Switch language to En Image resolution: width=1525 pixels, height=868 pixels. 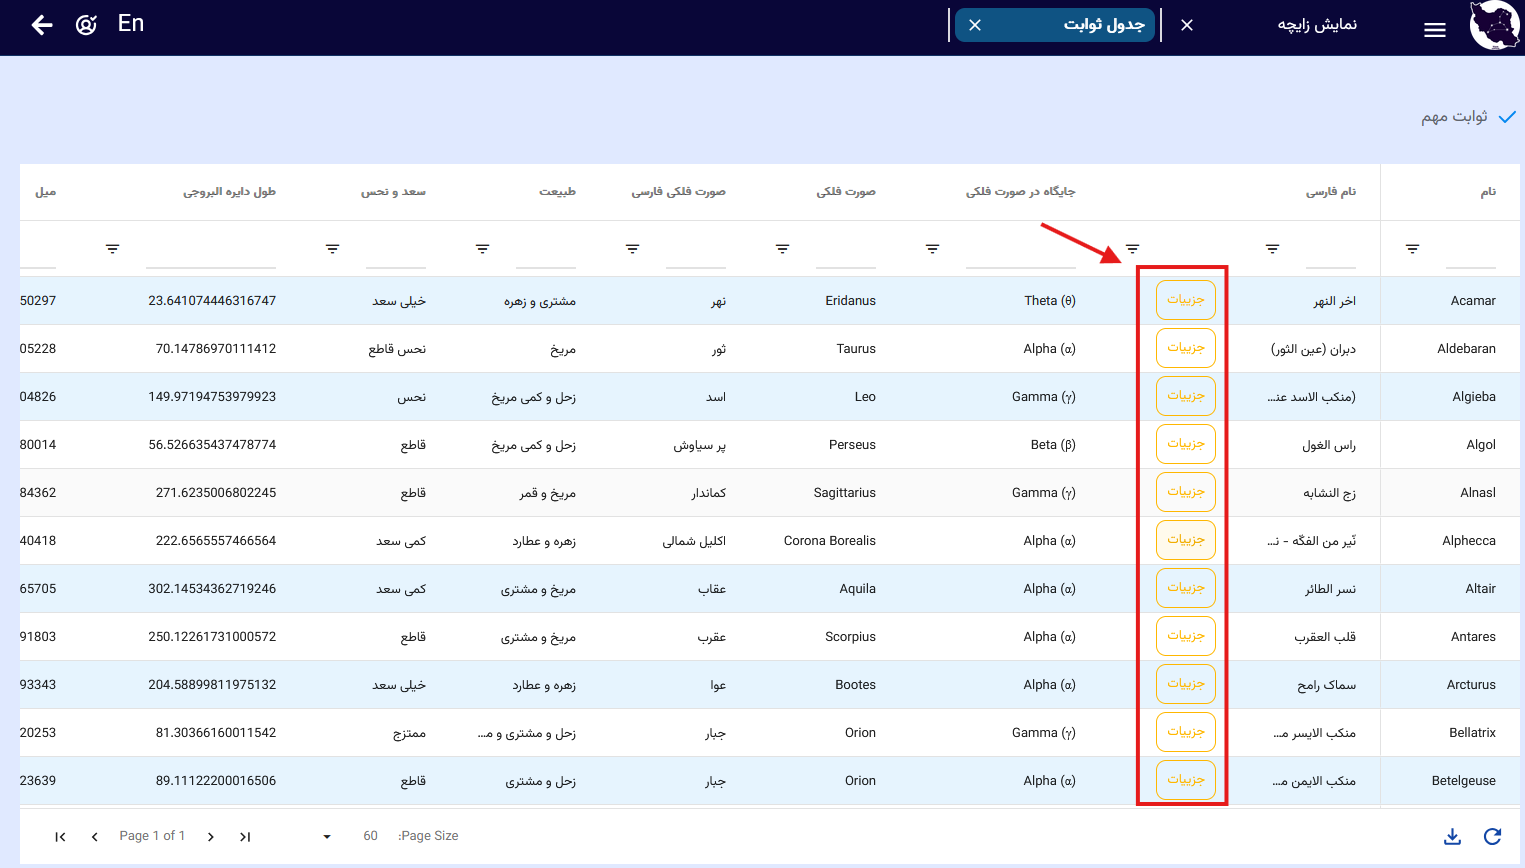coord(131,24)
